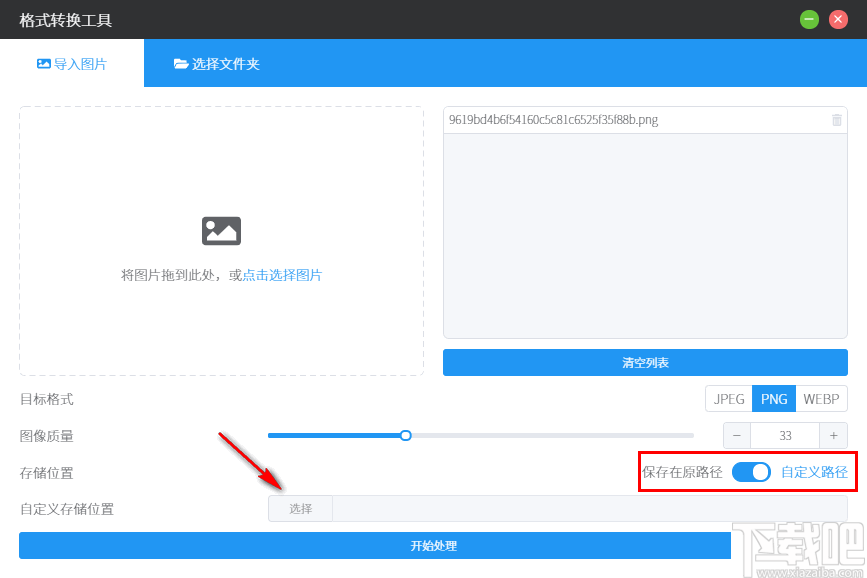Click the green minimize icon in title bar
The height and width of the screenshot is (578, 867).
809,19
